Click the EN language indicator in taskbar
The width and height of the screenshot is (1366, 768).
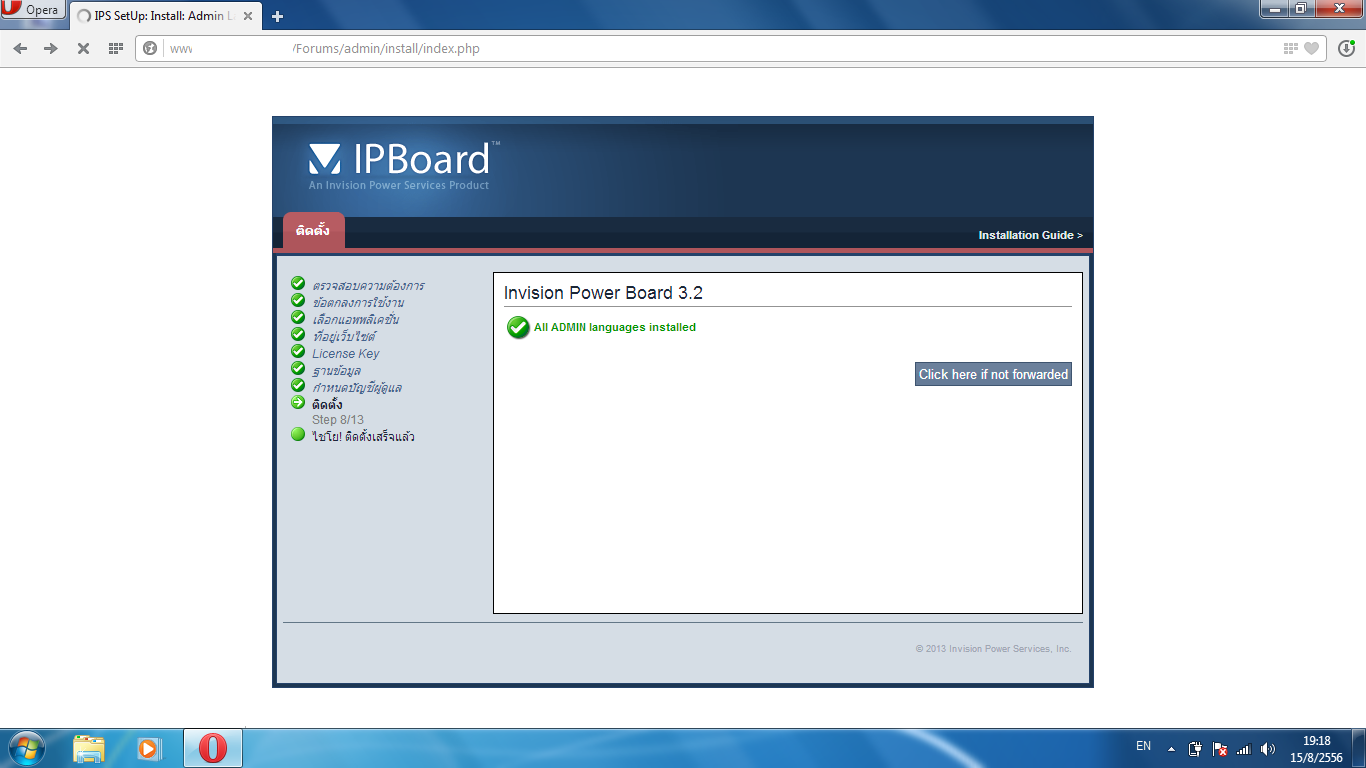1144,746
